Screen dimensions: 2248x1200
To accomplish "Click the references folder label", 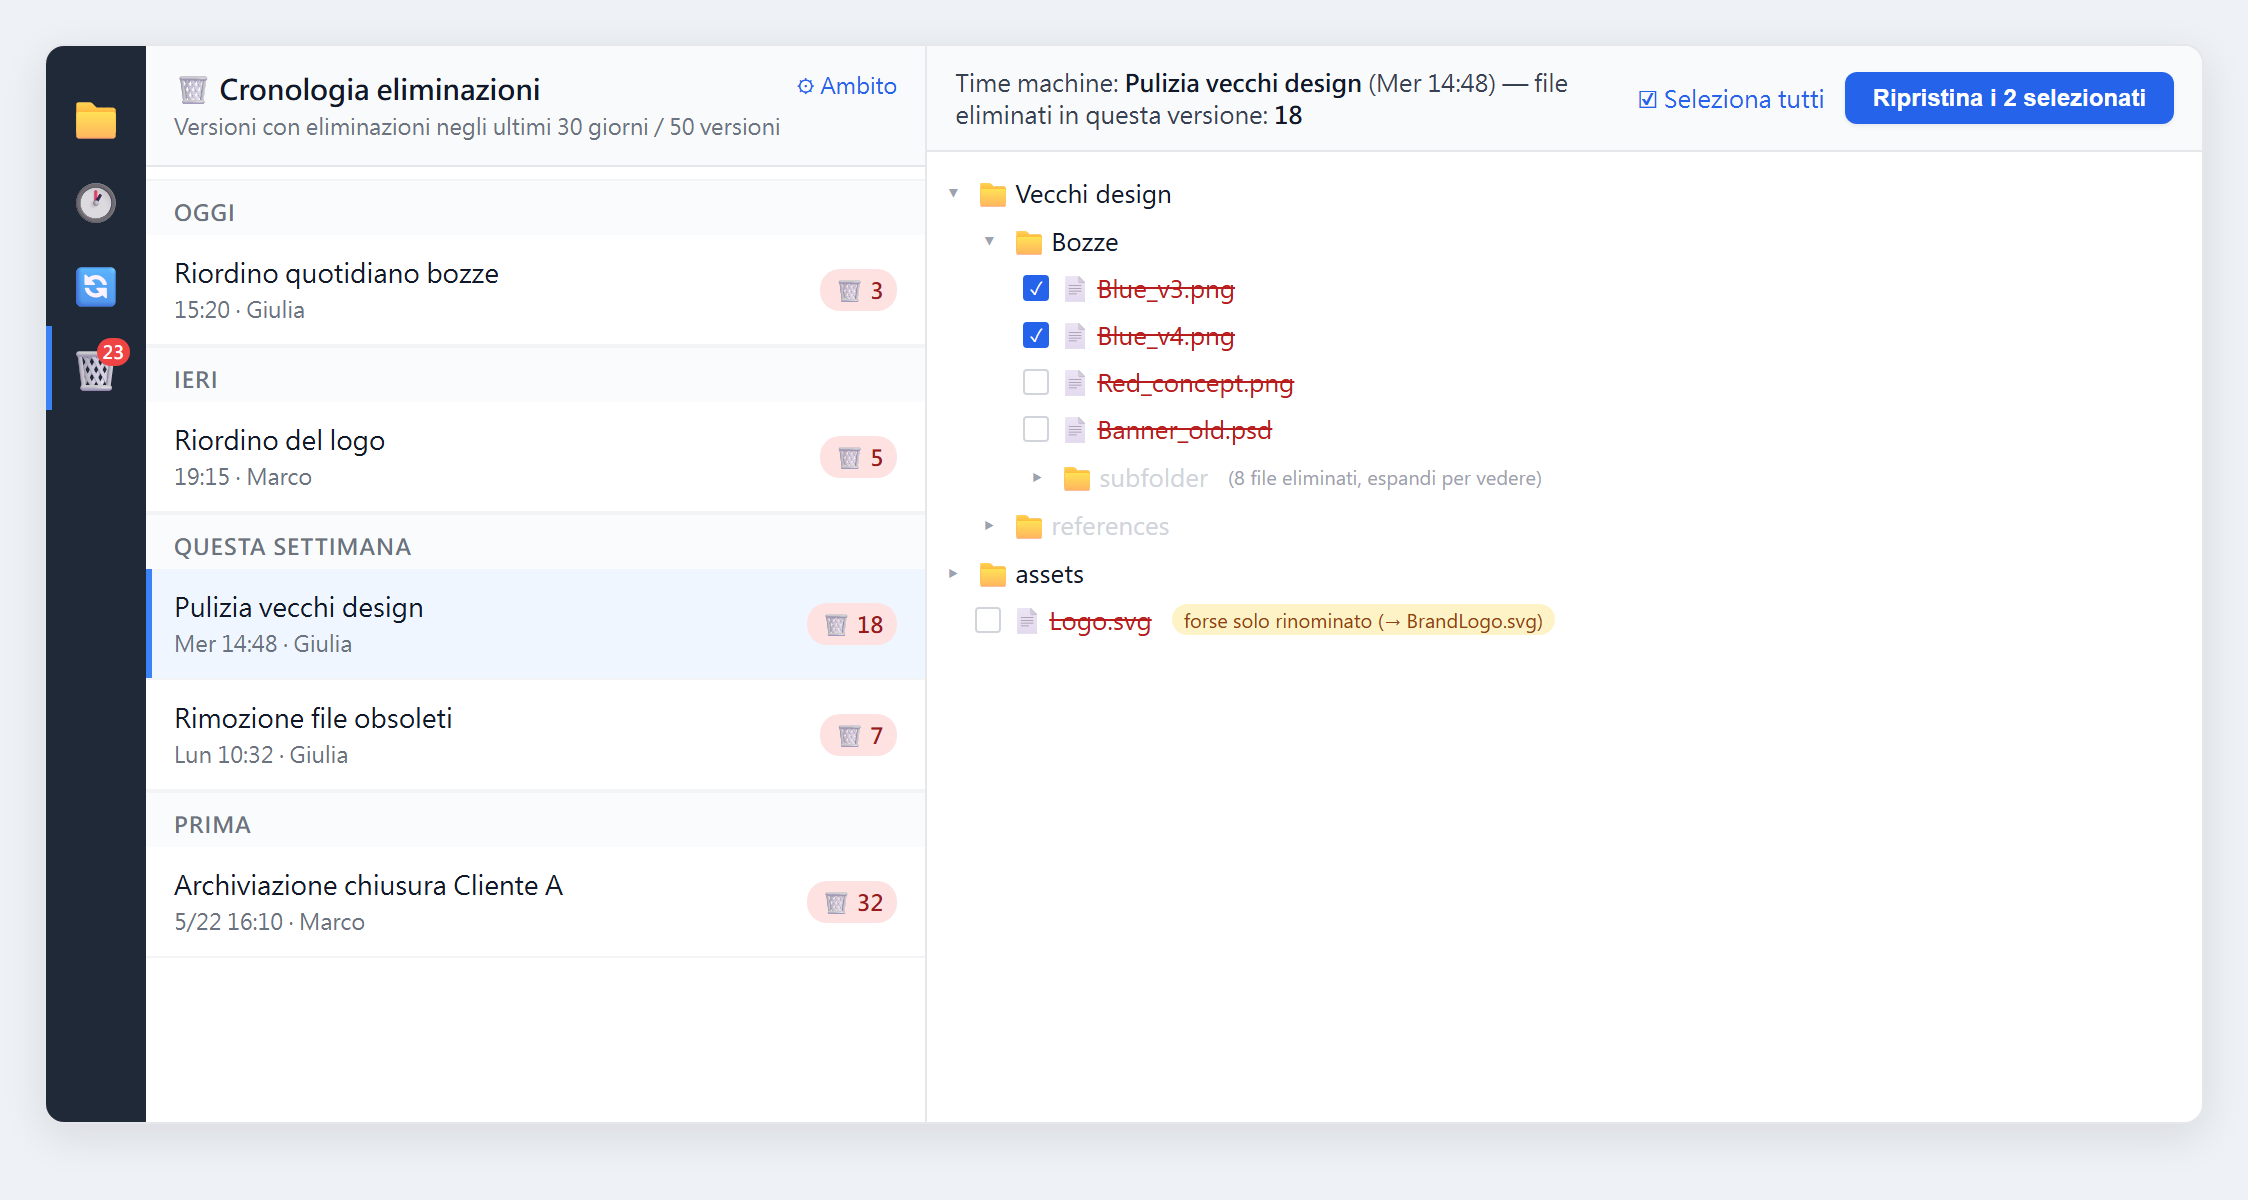I will [x=1110, y=526].
